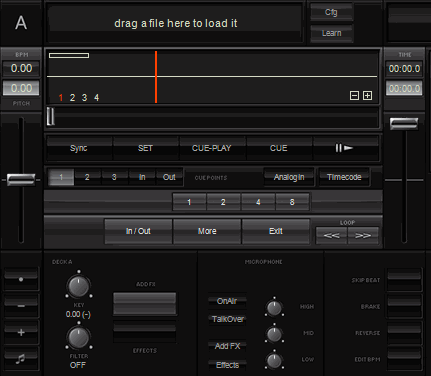Open the ADD FX dropdown on deck A
431x376 pixels.
[x=145, y=304]
